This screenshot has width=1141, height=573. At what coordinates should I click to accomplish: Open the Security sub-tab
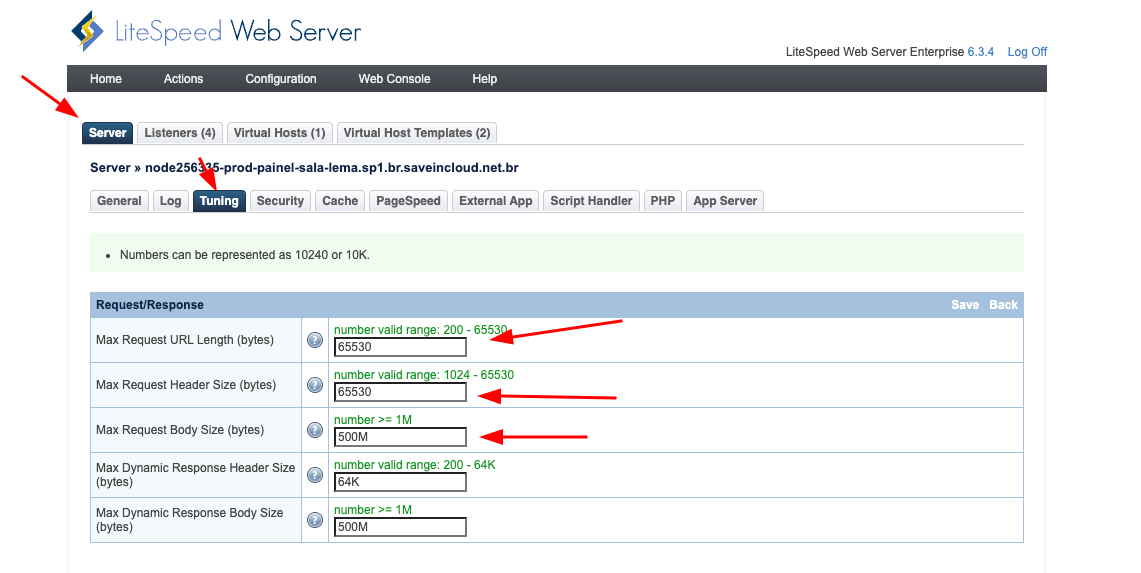pos(280,201)
